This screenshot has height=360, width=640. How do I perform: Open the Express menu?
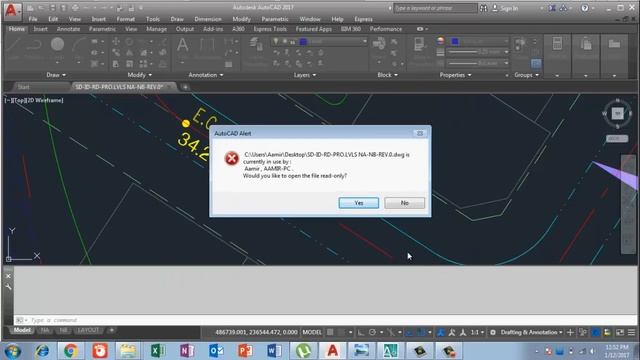[x=363, y=19]
